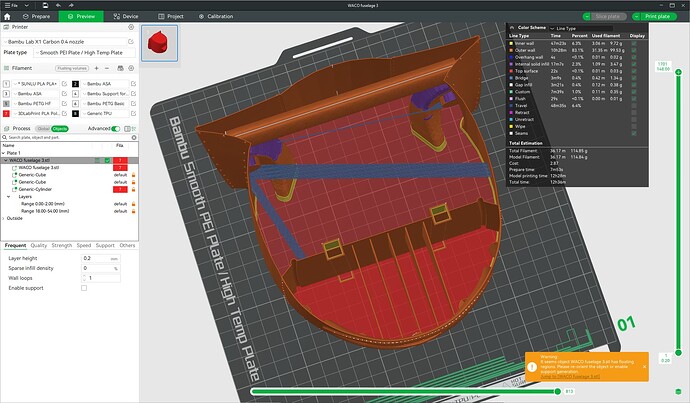Image resolution: width=690 pixels, height=403 pixels.
Task: Open Bambu PETG Basic filament dropdown
Action: pos(105,103)
